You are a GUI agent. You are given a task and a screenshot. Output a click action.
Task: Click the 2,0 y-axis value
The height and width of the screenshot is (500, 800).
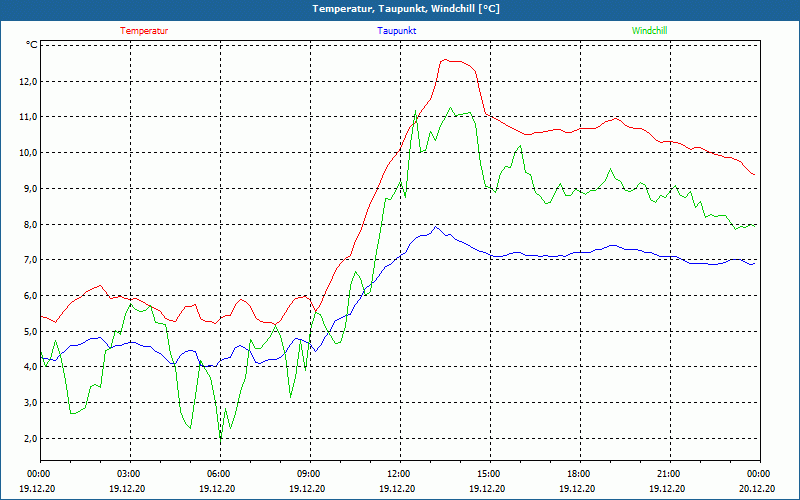[30, 438]
